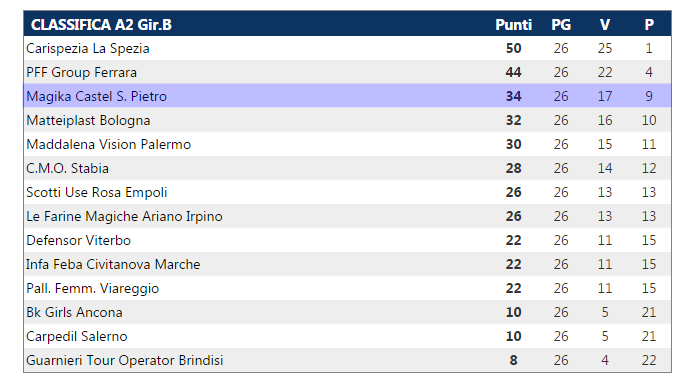Screen dimensions: 686x388
Task: Click the Defensor Viterbo team name
Action: (x=78, y=240)
